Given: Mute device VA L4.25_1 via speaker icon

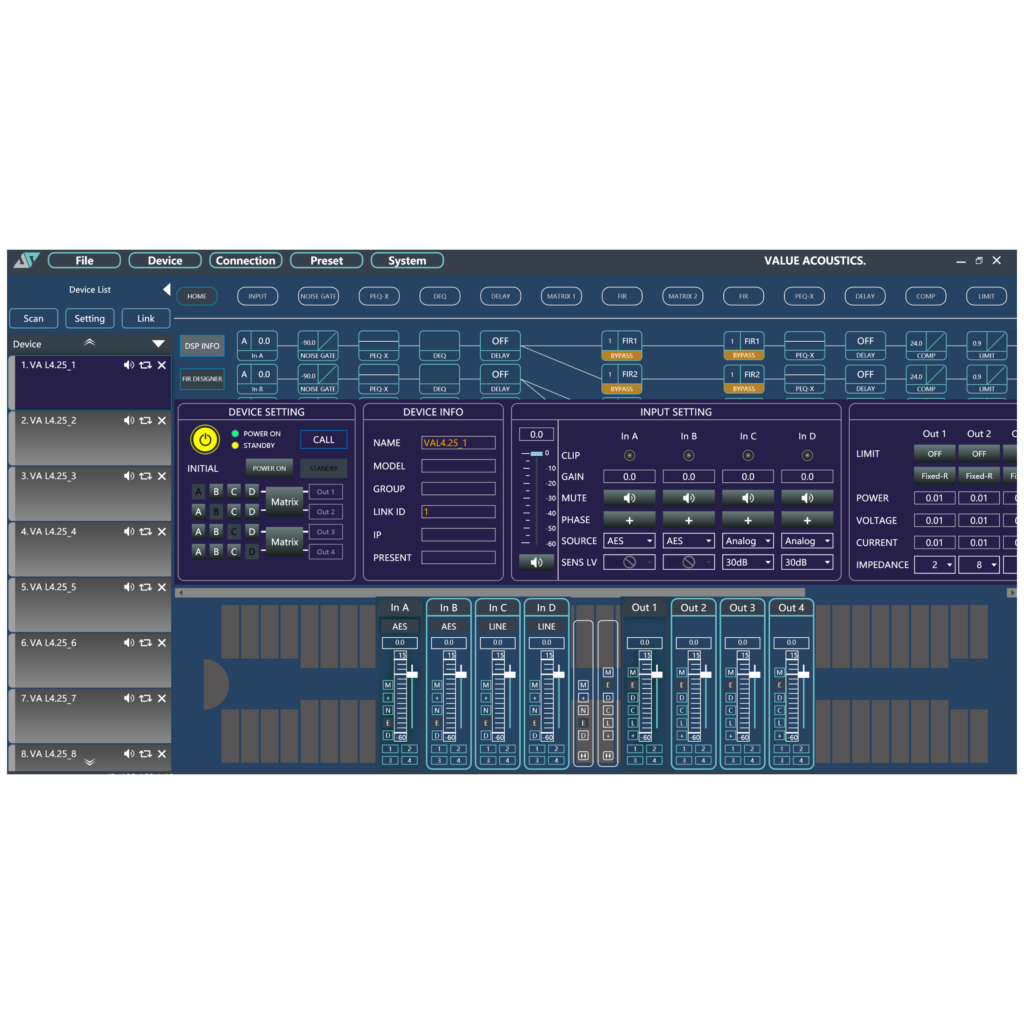Looking at the screenshot, I should pyautogui.click(x=129, y=365).
